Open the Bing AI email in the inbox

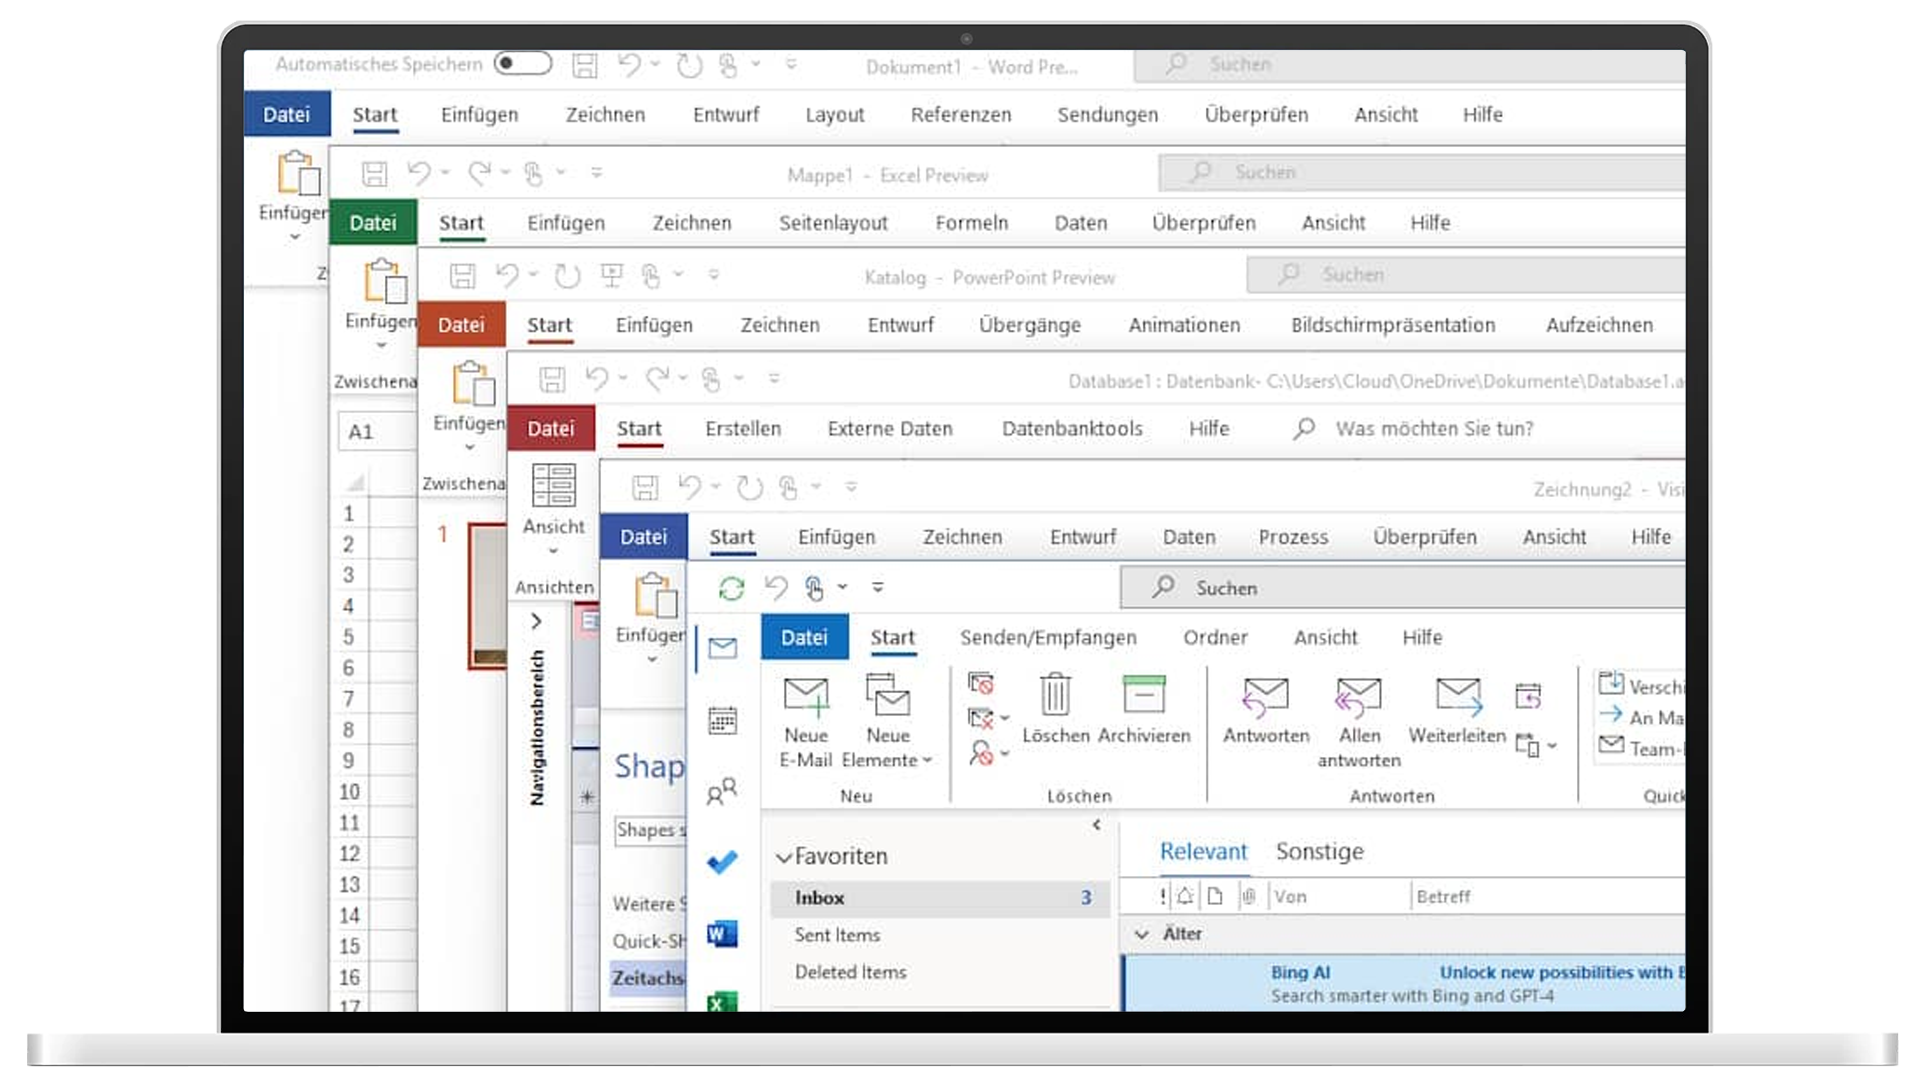click(x=1400, y=983)
